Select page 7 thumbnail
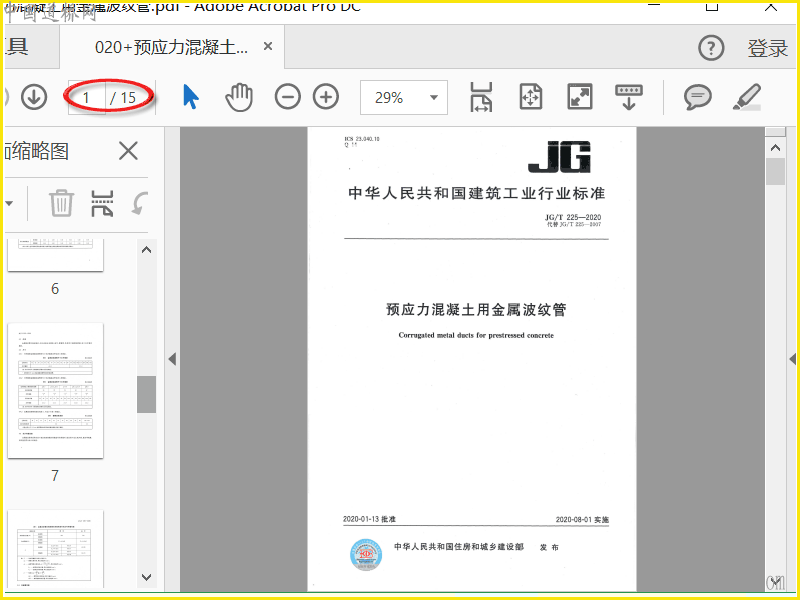The height and width of the screenshot is (600, 800). pyautogui.click(x=56, y=390)
